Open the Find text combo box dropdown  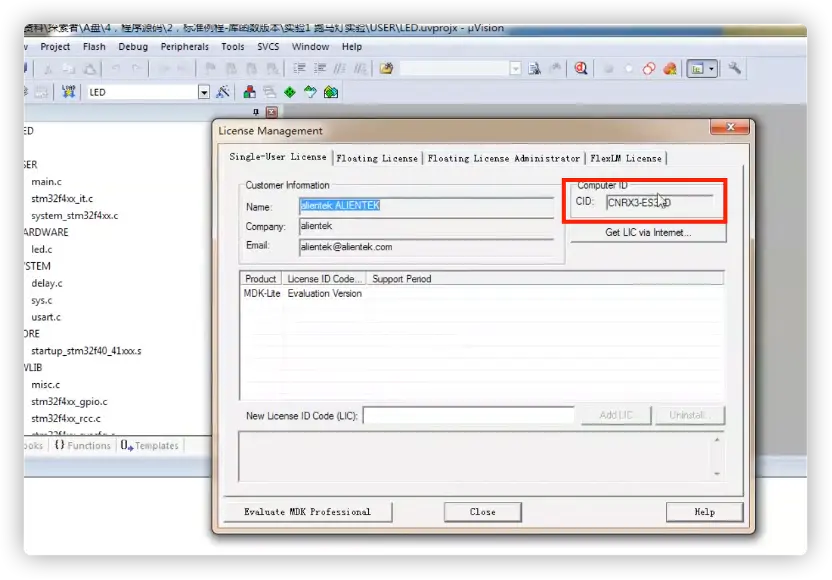point(515,68)
